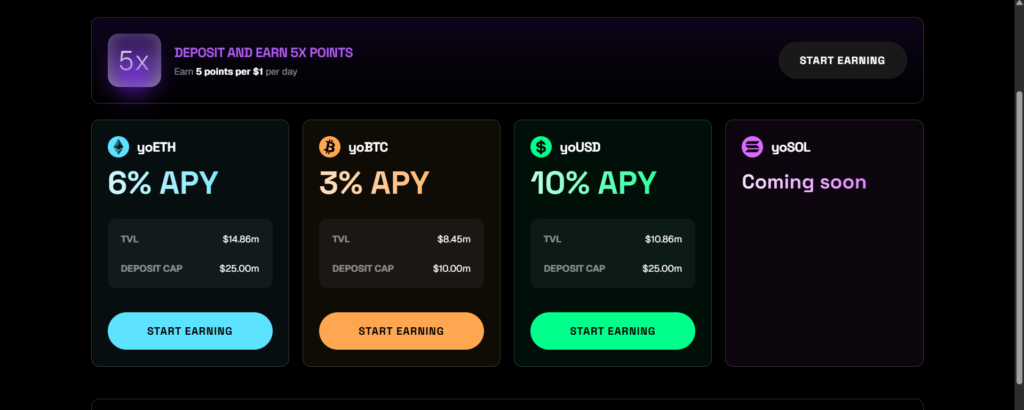The height and width of the screenshot is (410, 1024).
Task: Click the page's vertical scrollbar thumb
Action: [x=1019, y=238]
